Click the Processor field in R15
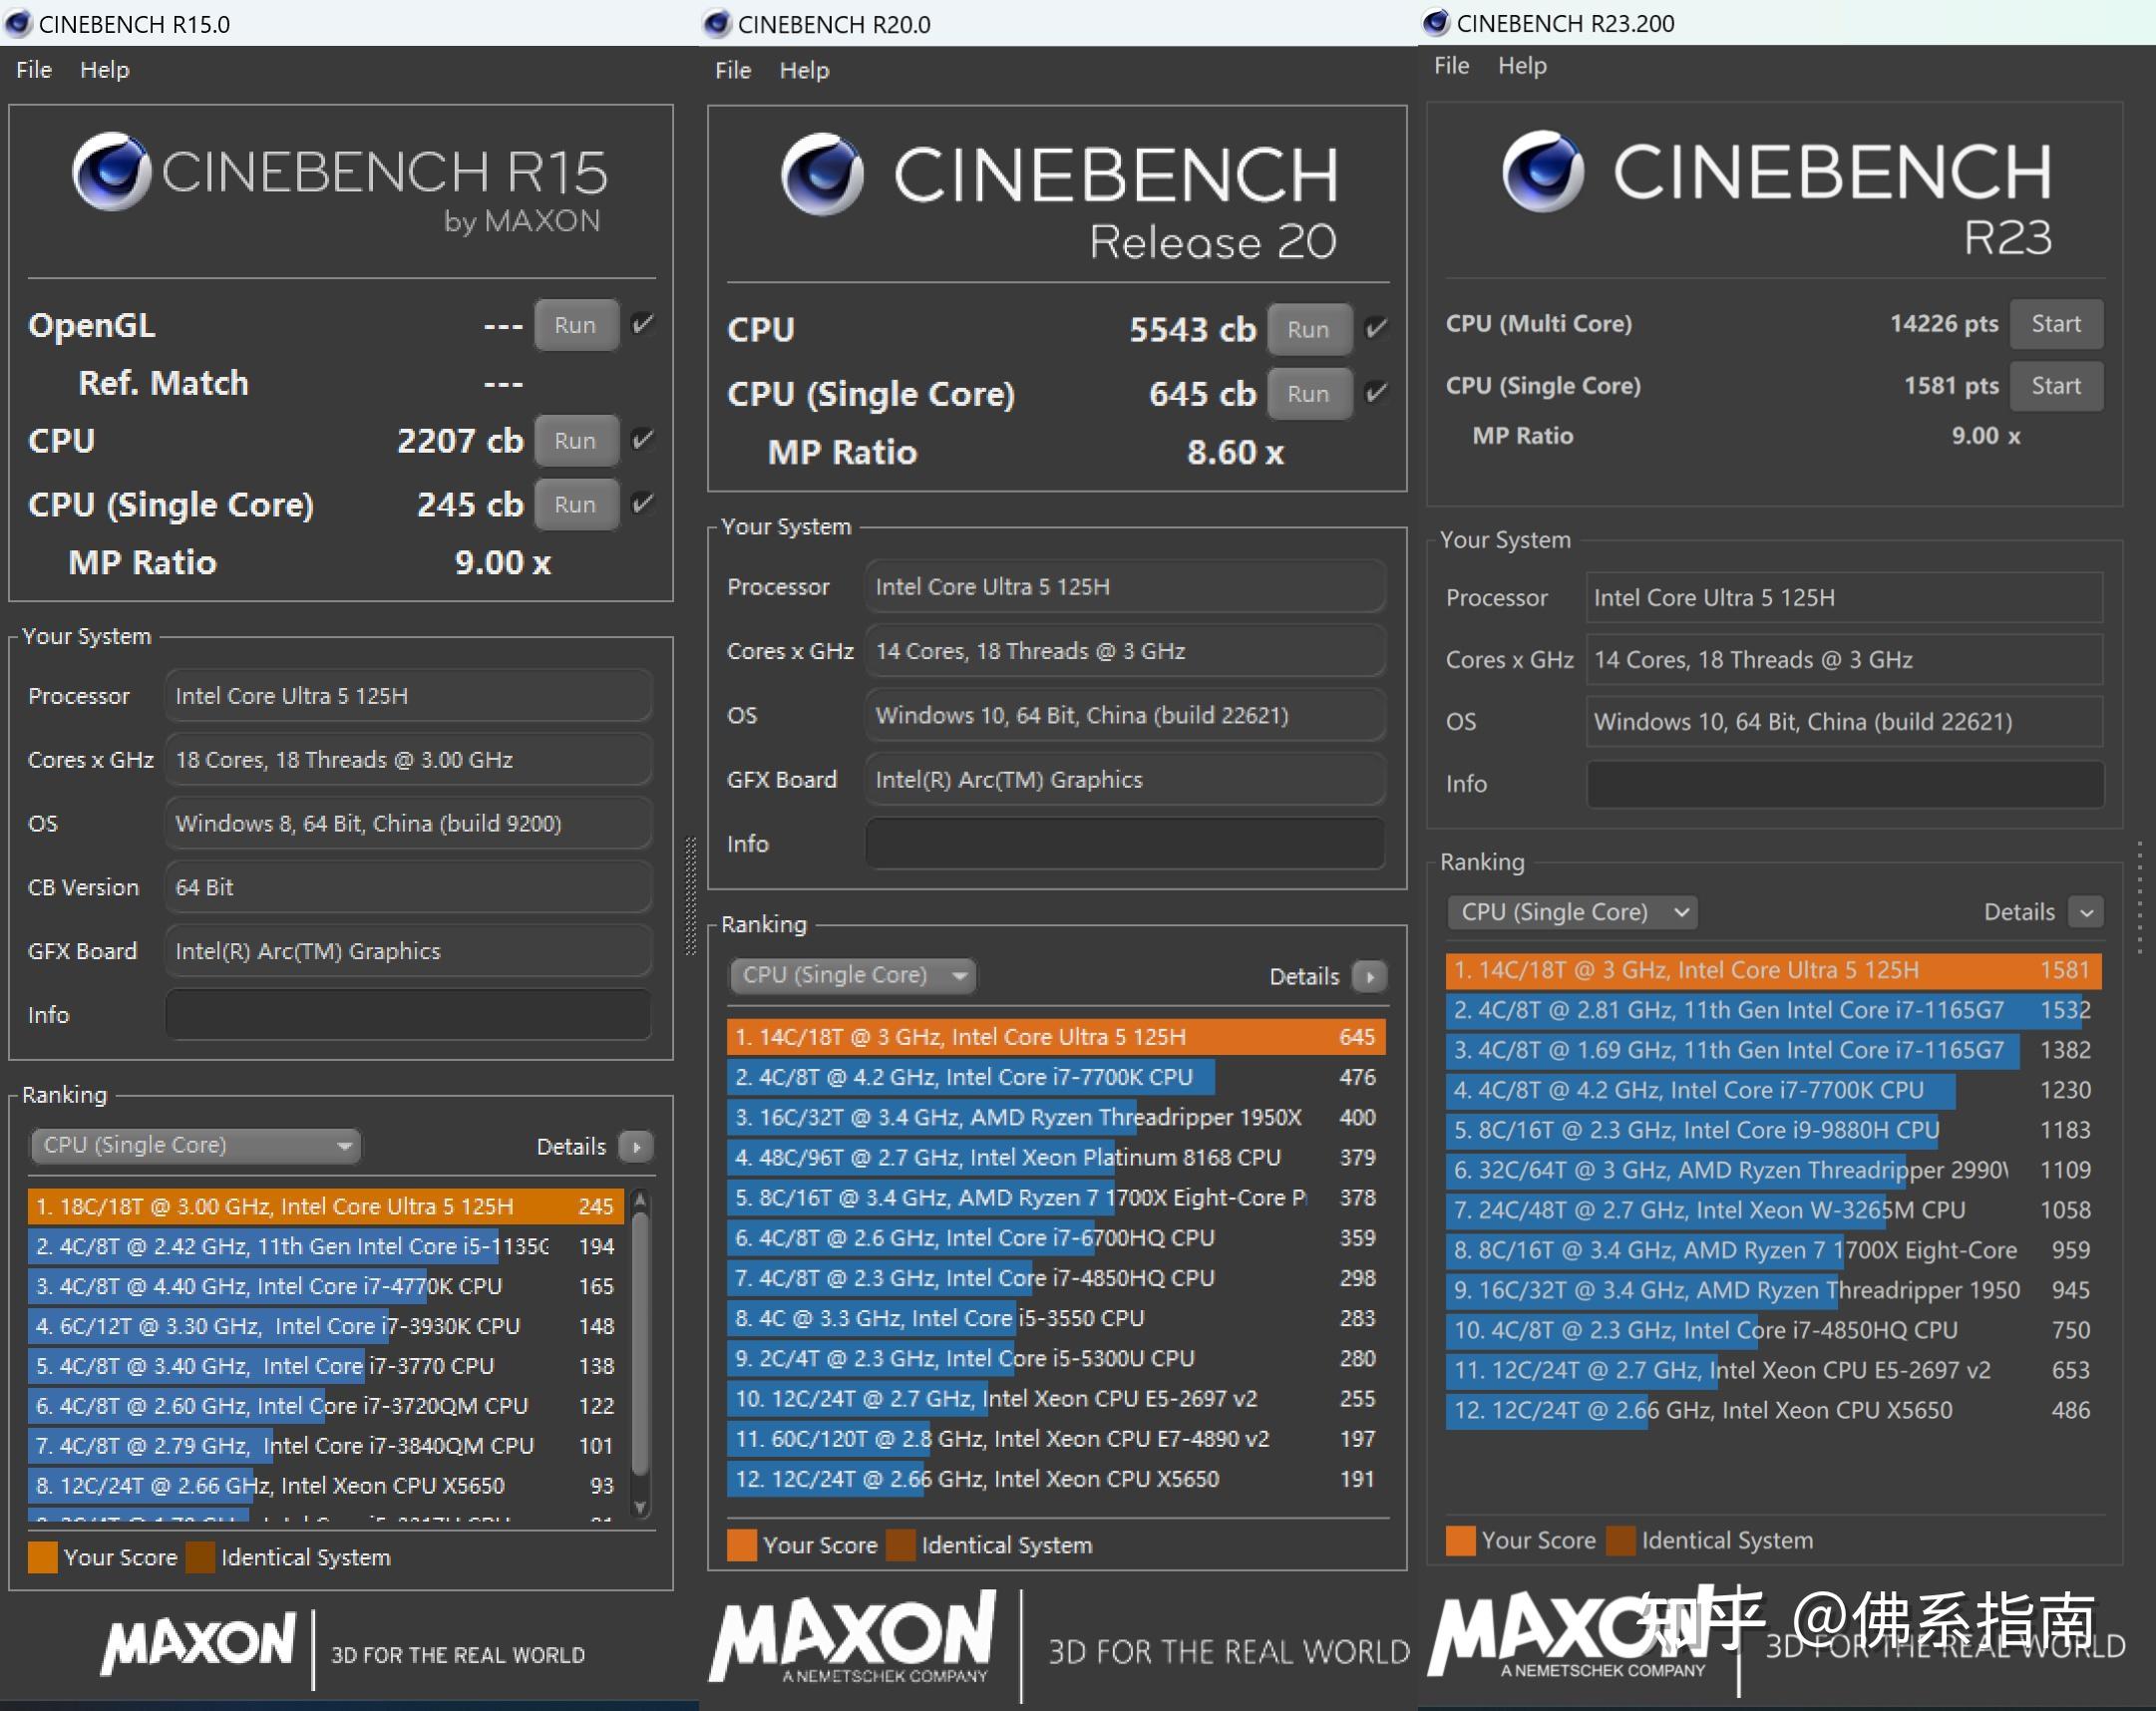This screenshot has height=1711, width=2156. [408, 696]
